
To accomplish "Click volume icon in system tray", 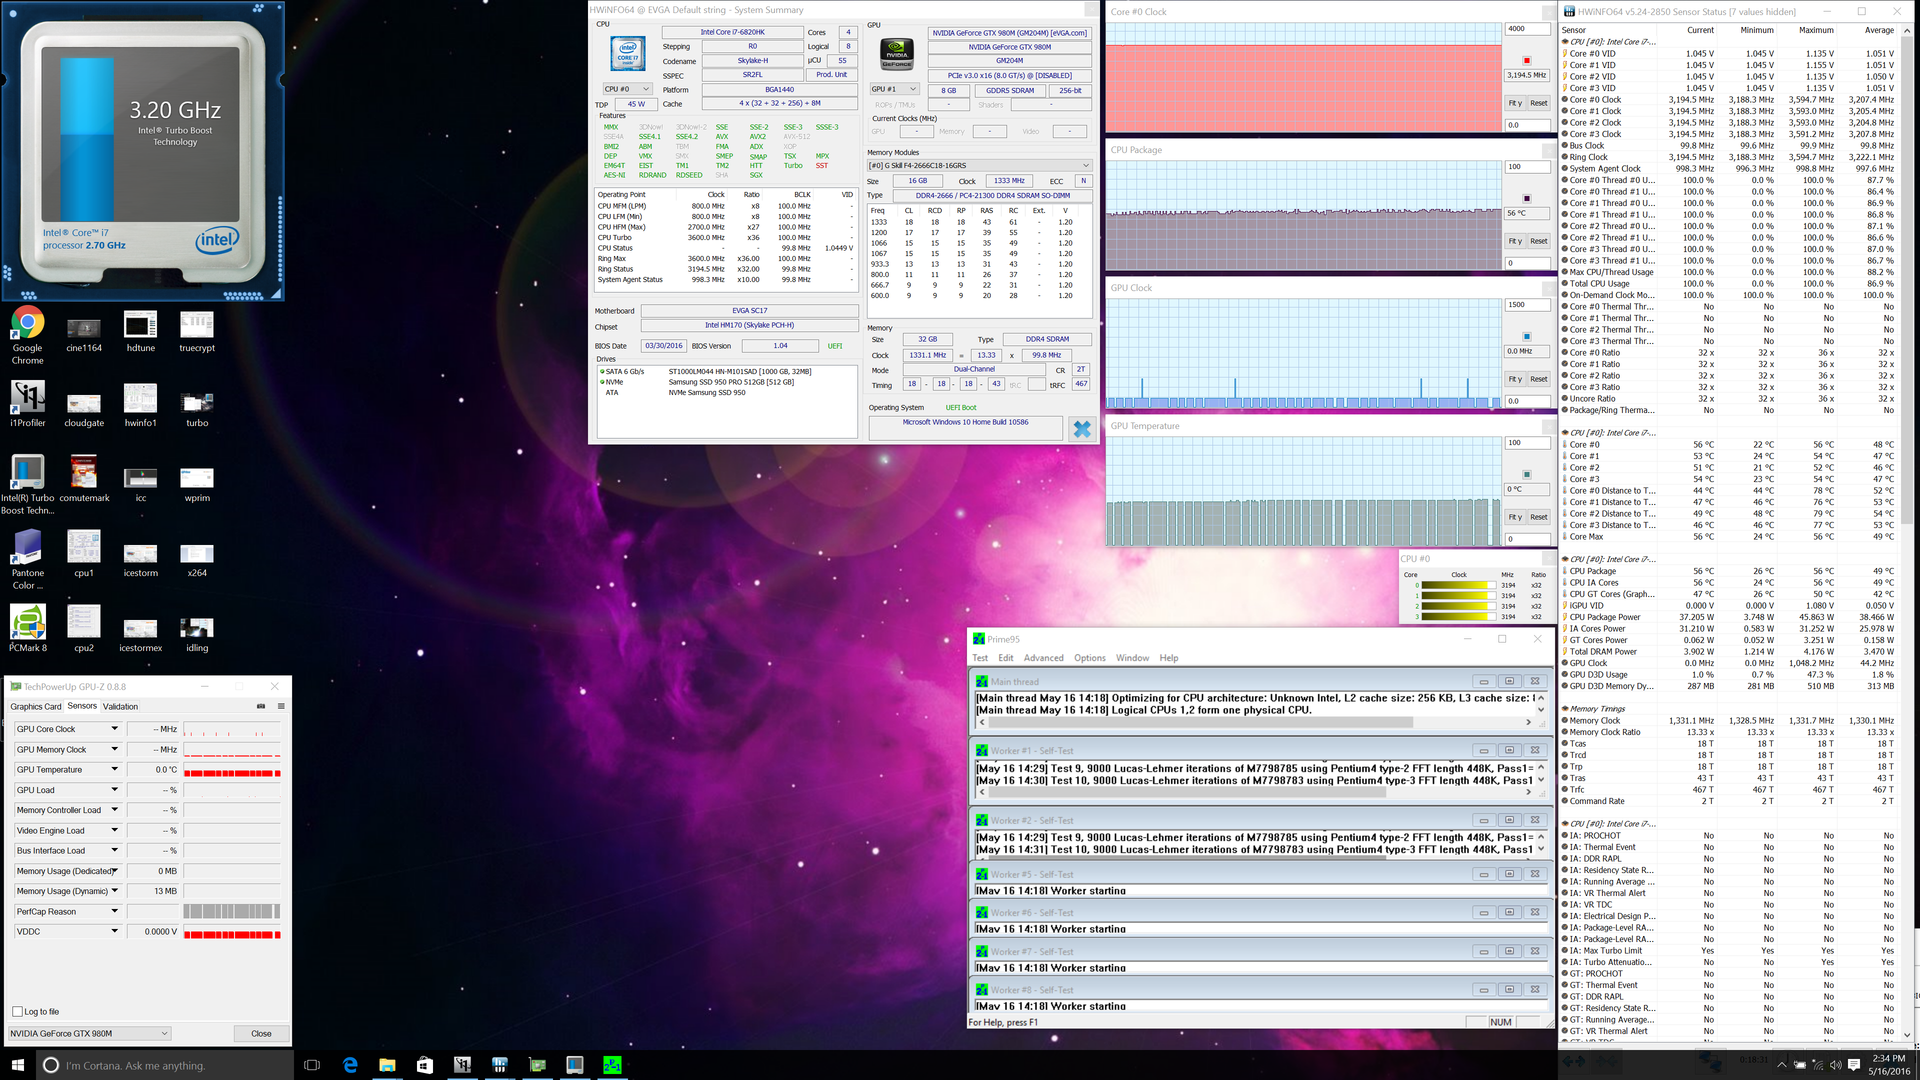I will point(1835,1065).
